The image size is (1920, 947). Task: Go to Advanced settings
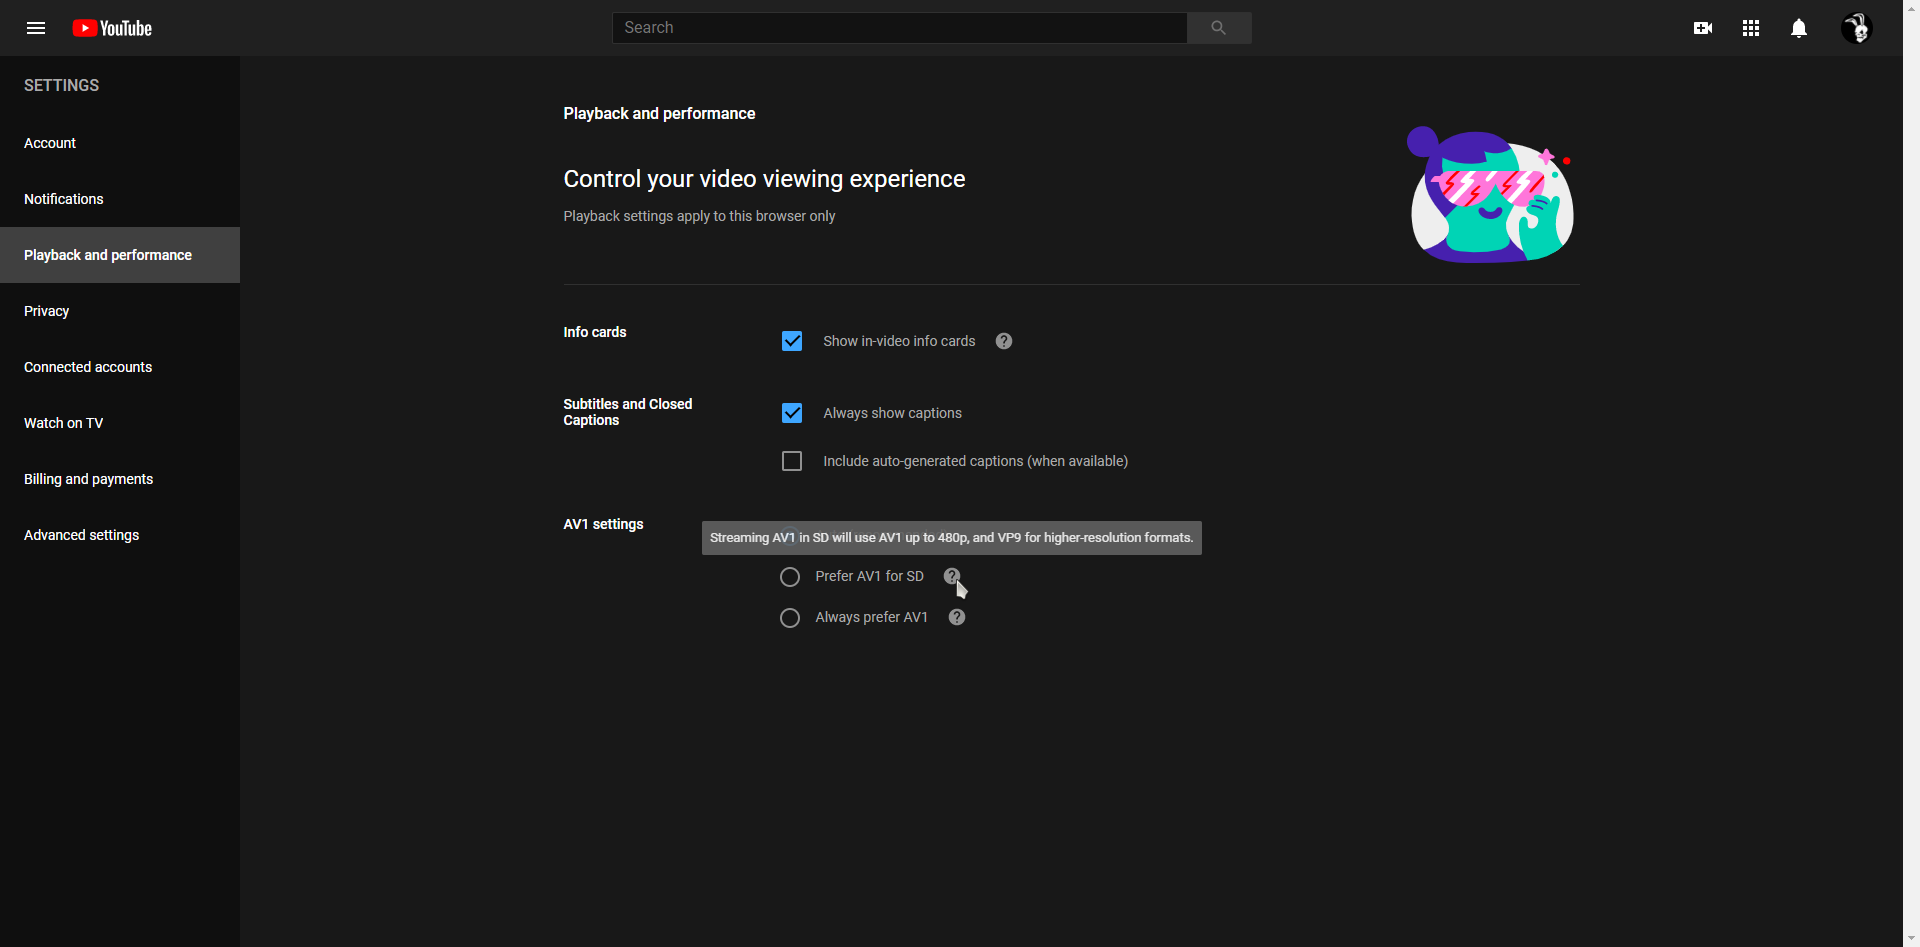(x=82, y=535)
